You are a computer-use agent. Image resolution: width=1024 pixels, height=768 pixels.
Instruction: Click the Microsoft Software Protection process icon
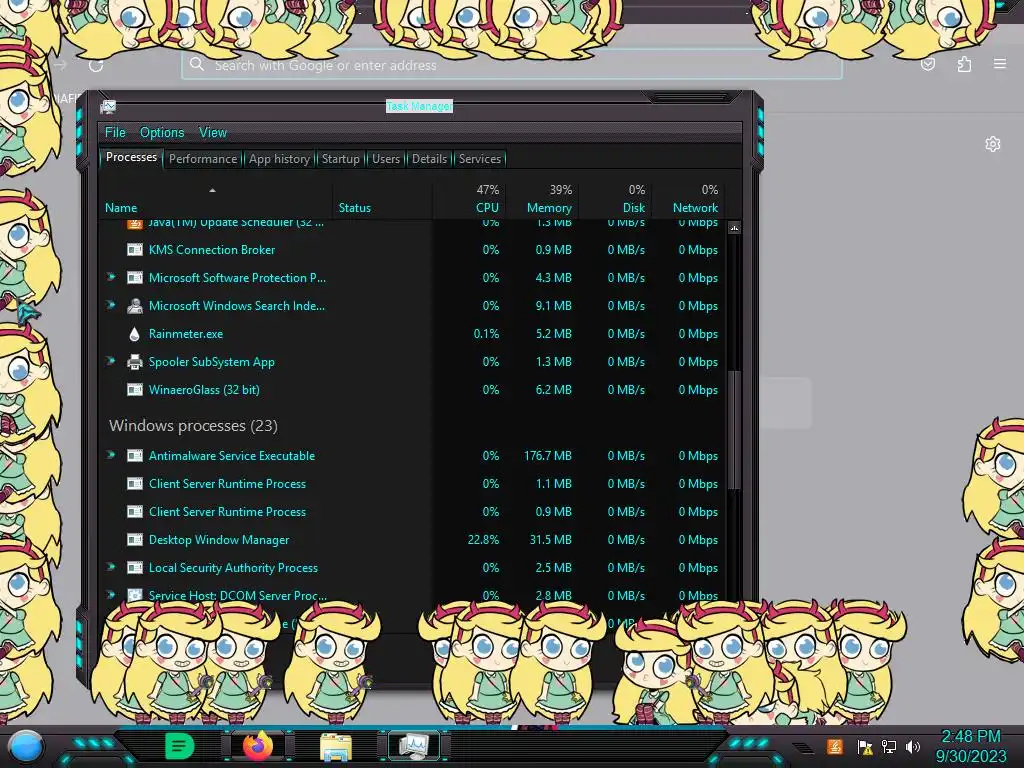135,278
